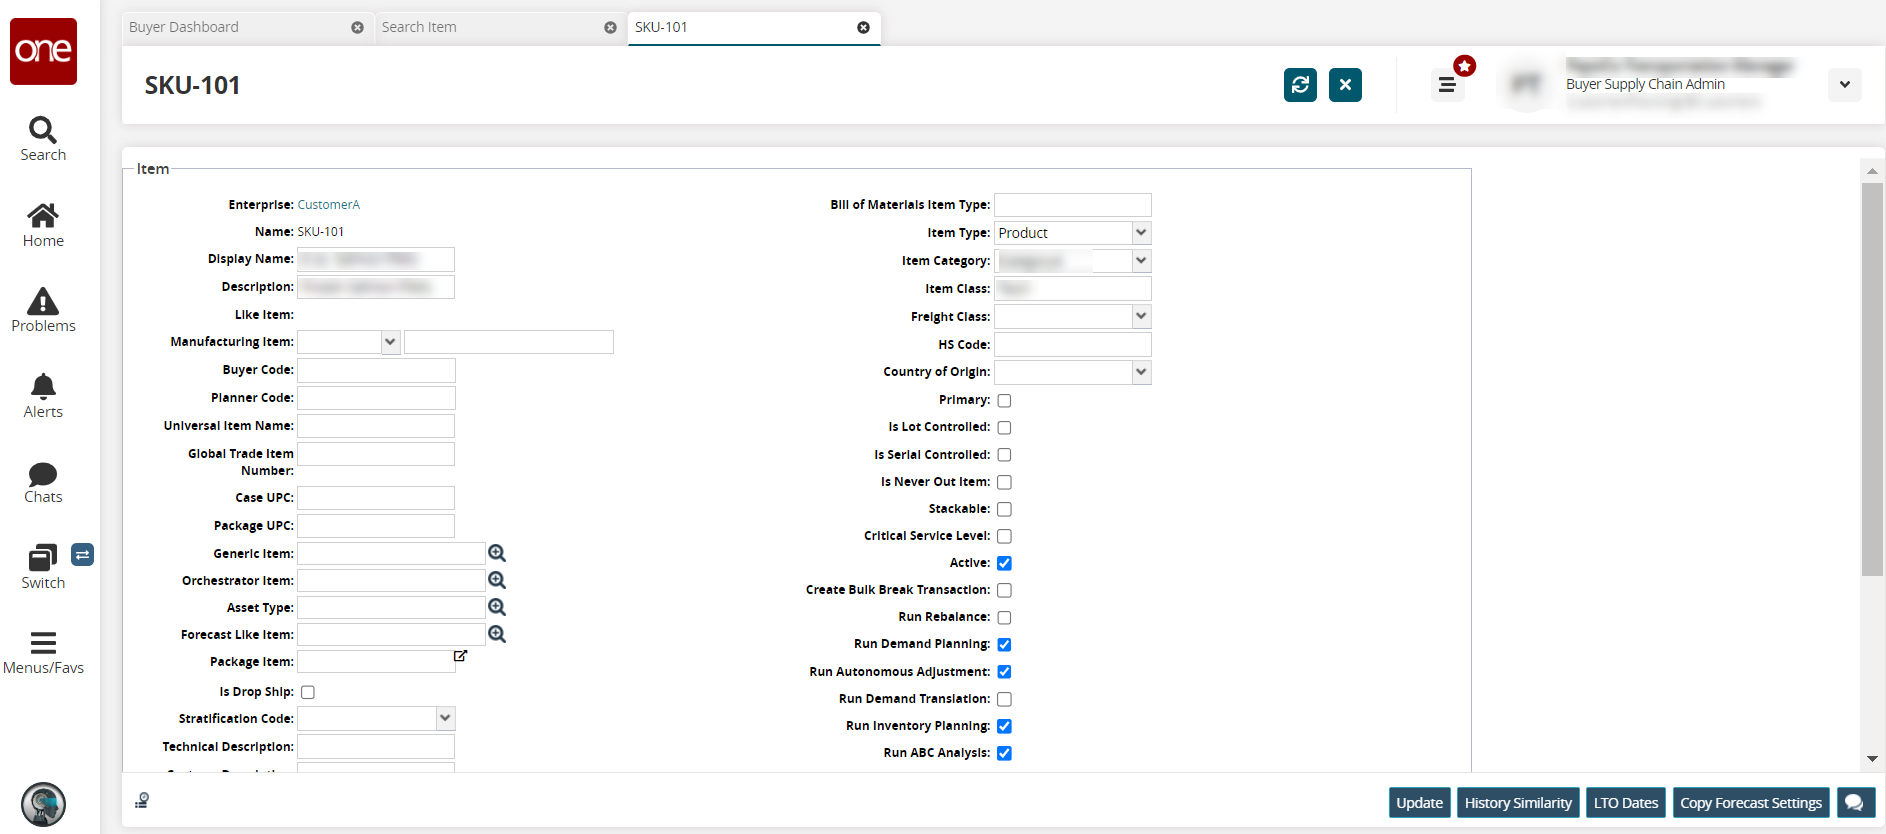Image resolution: width=1886 pixels, height=834 pixels.
Task: Click the CustomerA enterprise link
Action: coord(328,205)
